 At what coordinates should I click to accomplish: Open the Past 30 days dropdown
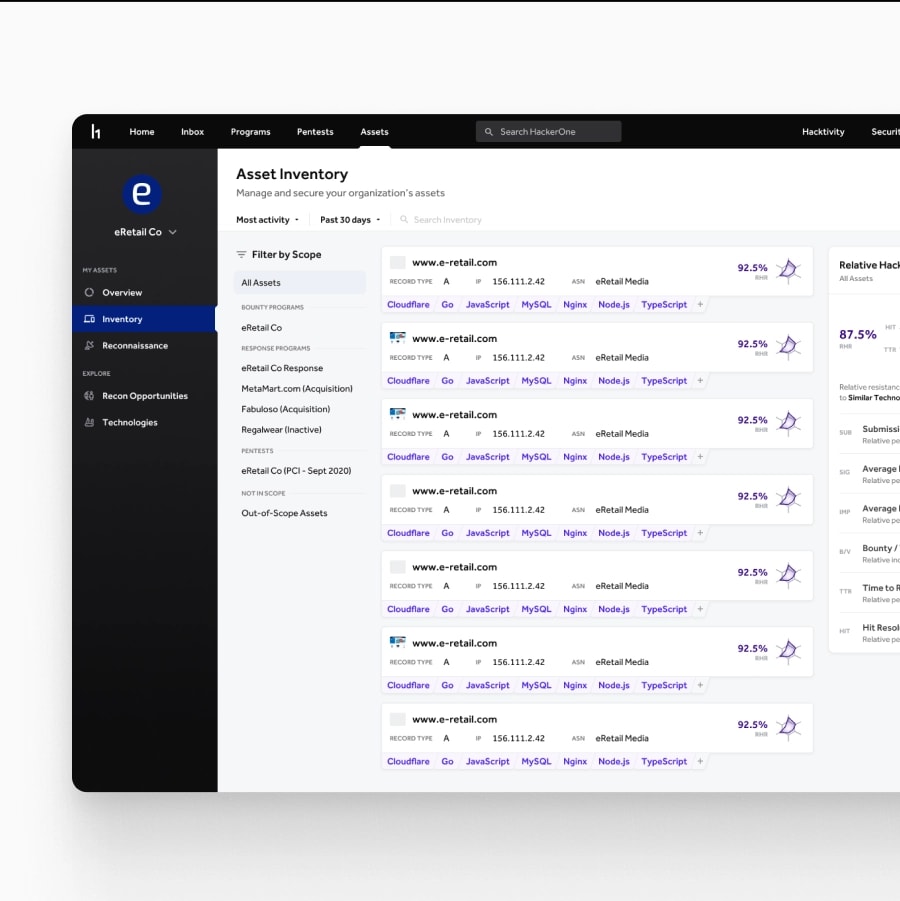pyautogui.click(x=350, y=220)
